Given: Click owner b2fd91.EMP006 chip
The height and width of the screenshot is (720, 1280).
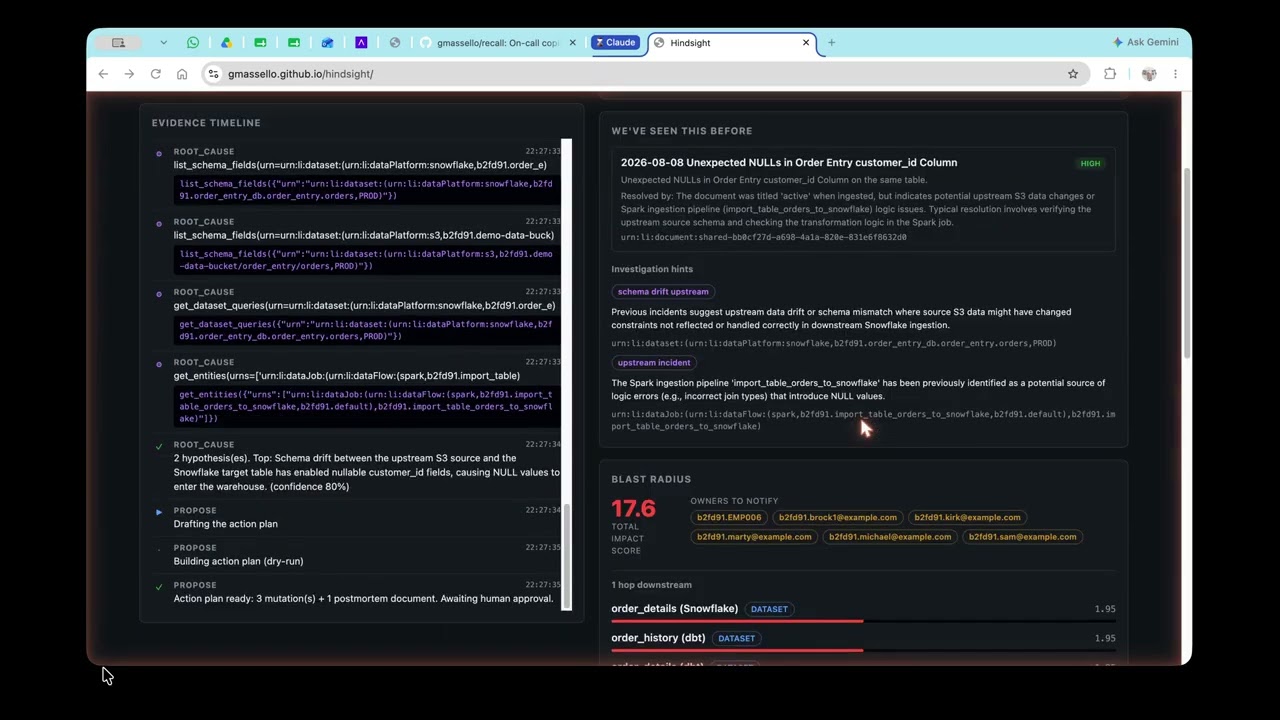Looking at the screenshot, I should coord(729,518).
